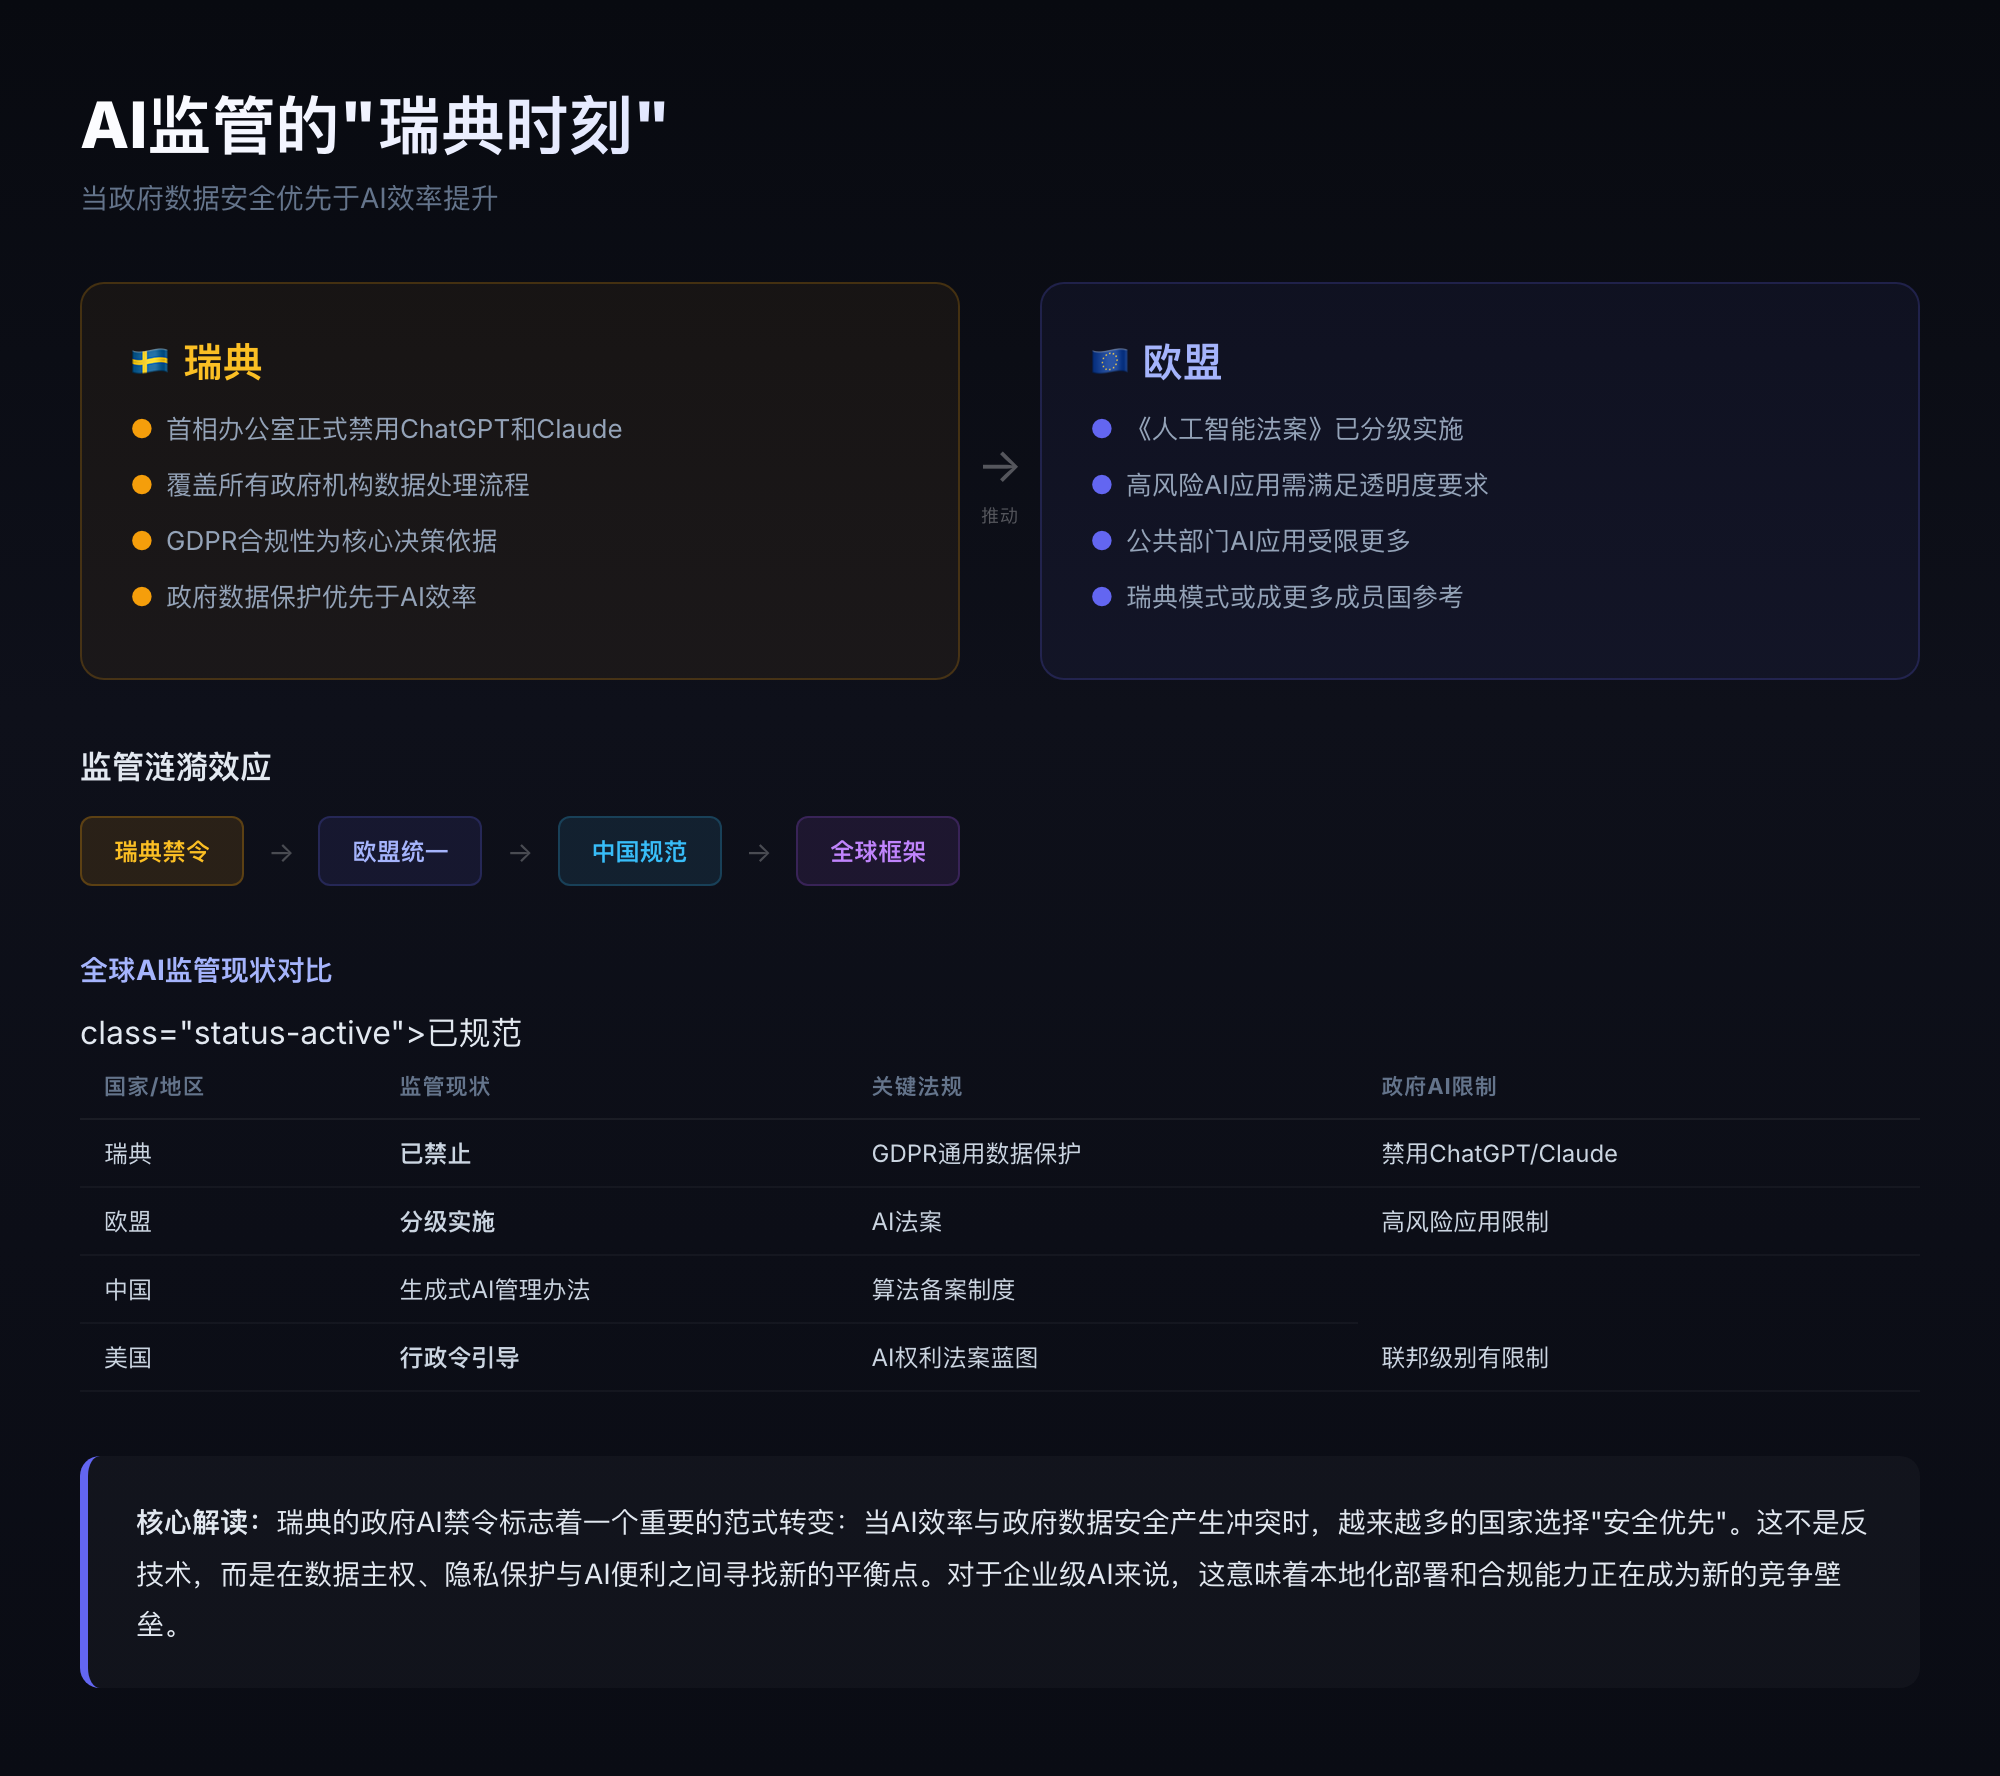Click bullet 公共部门AI应用受限更多
The height and width of the screenshot is (1776, 2000).
click(x=1268, y=541)
